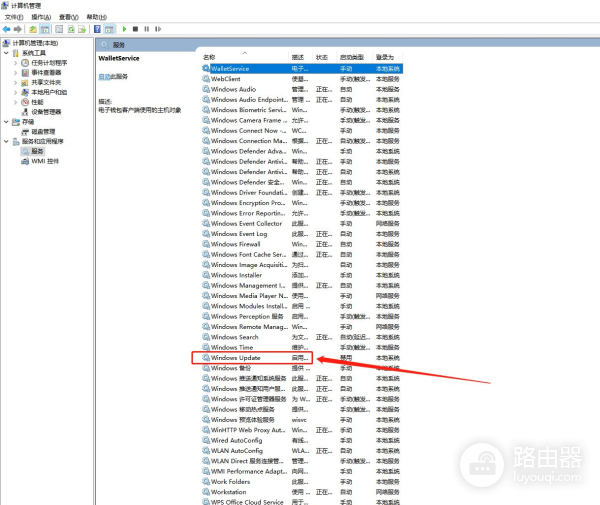Click the Windows Update service gear icon
Viewport: 600px width, 505px height.
(205, 357)
